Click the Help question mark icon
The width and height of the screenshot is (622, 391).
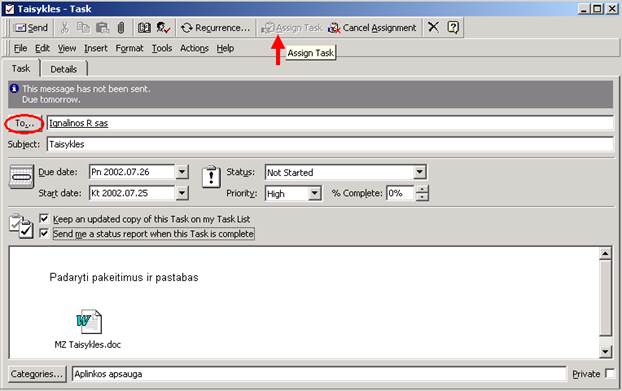[x=453, y=27]
